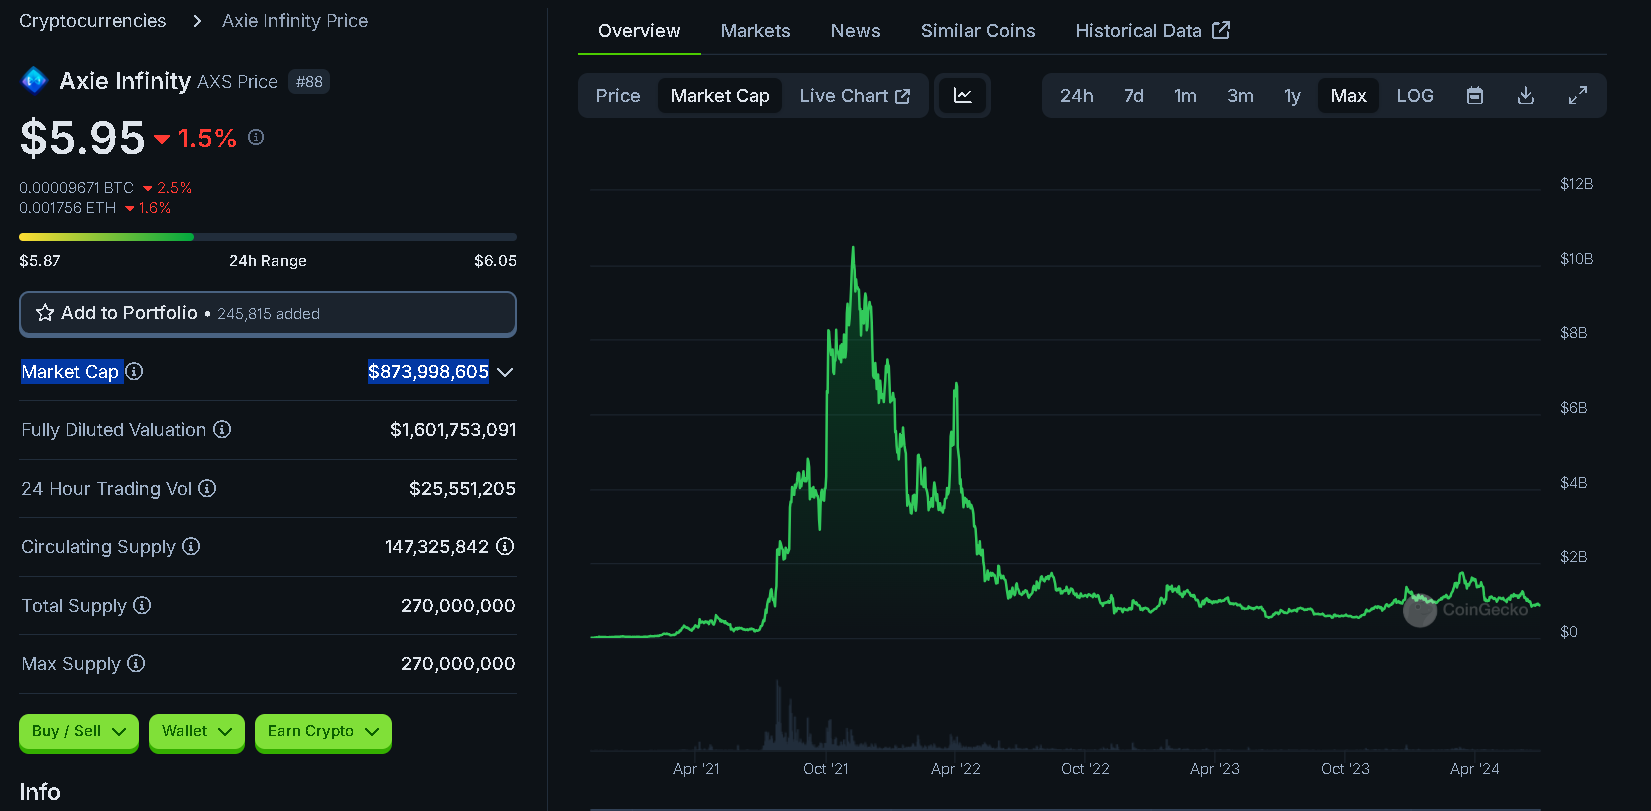Open the Overview tab
The image size is (1651, 811).
(639, 31)
